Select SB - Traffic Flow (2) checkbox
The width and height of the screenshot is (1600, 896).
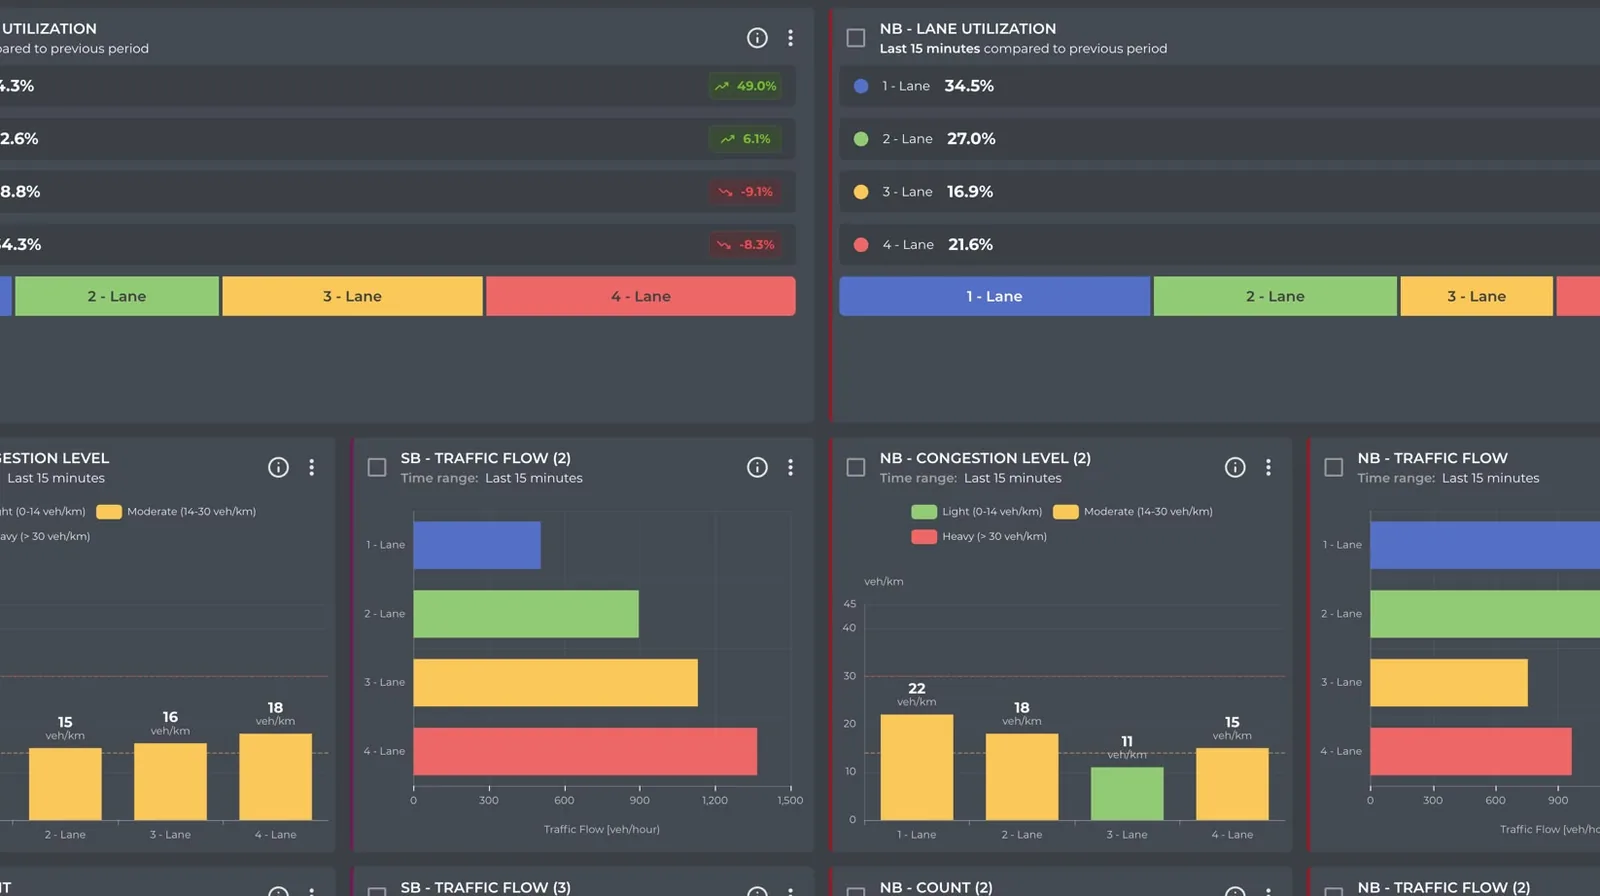click(x=377, y=467)
